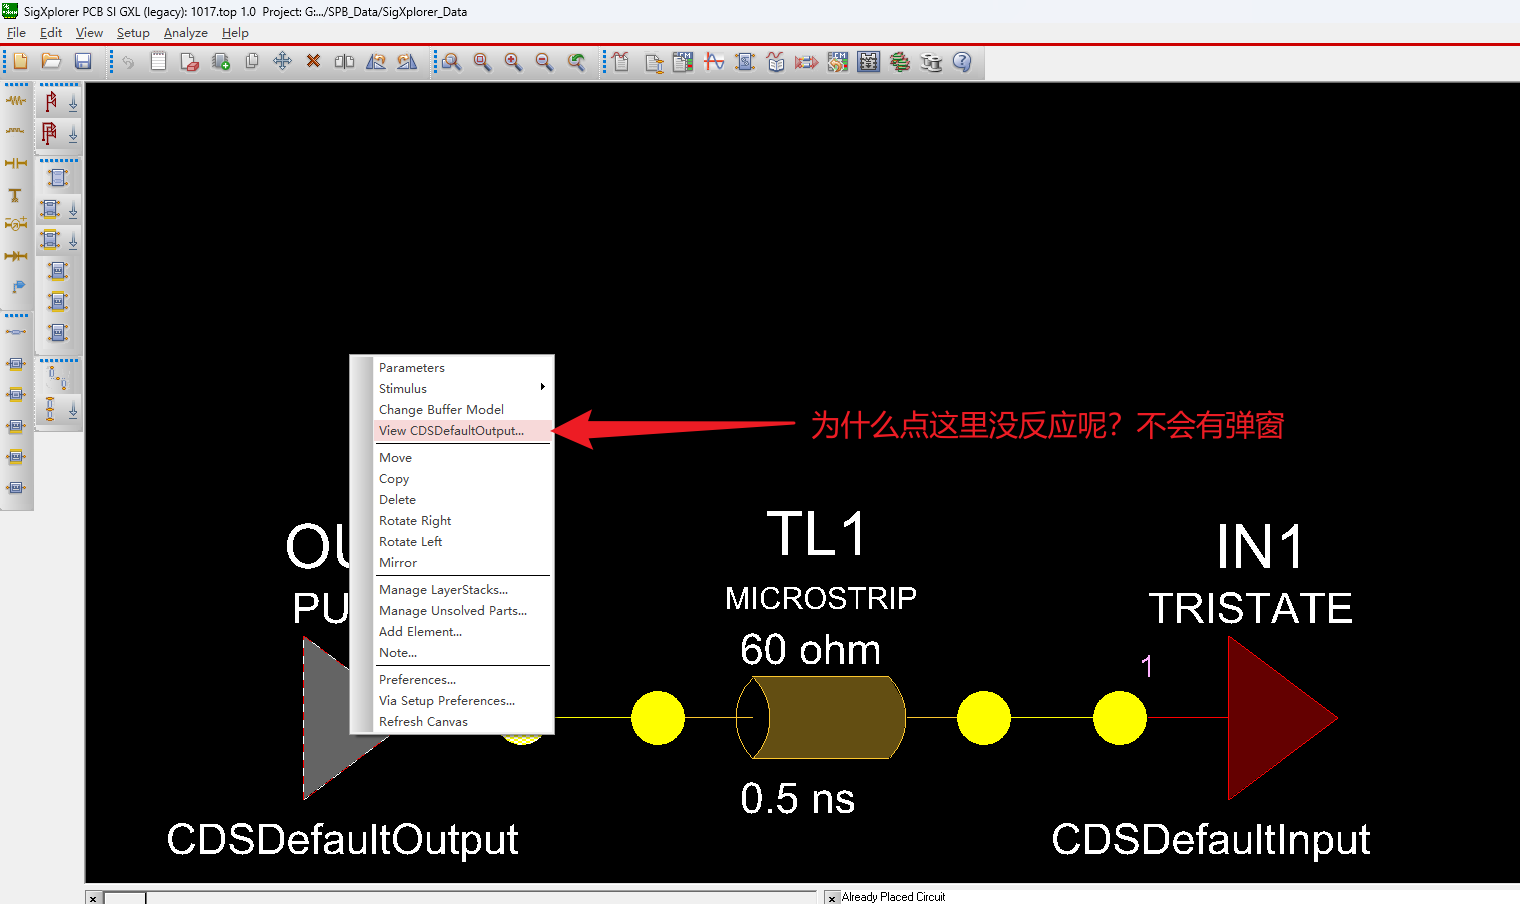Click the Zoom In magnifier icon
The image size is (1520, 904).
pos(513,62)
